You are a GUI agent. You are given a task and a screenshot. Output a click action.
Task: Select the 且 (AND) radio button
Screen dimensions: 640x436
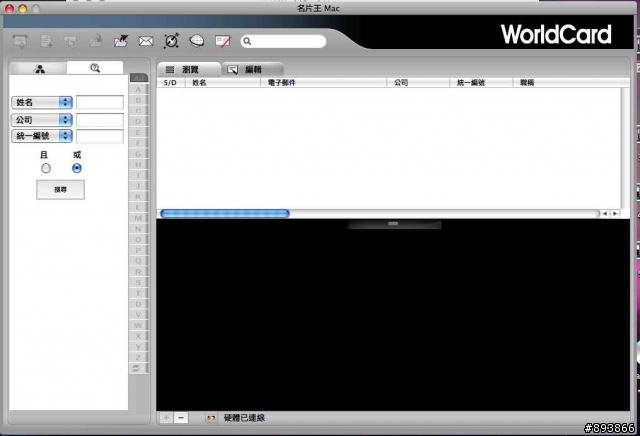46,168
